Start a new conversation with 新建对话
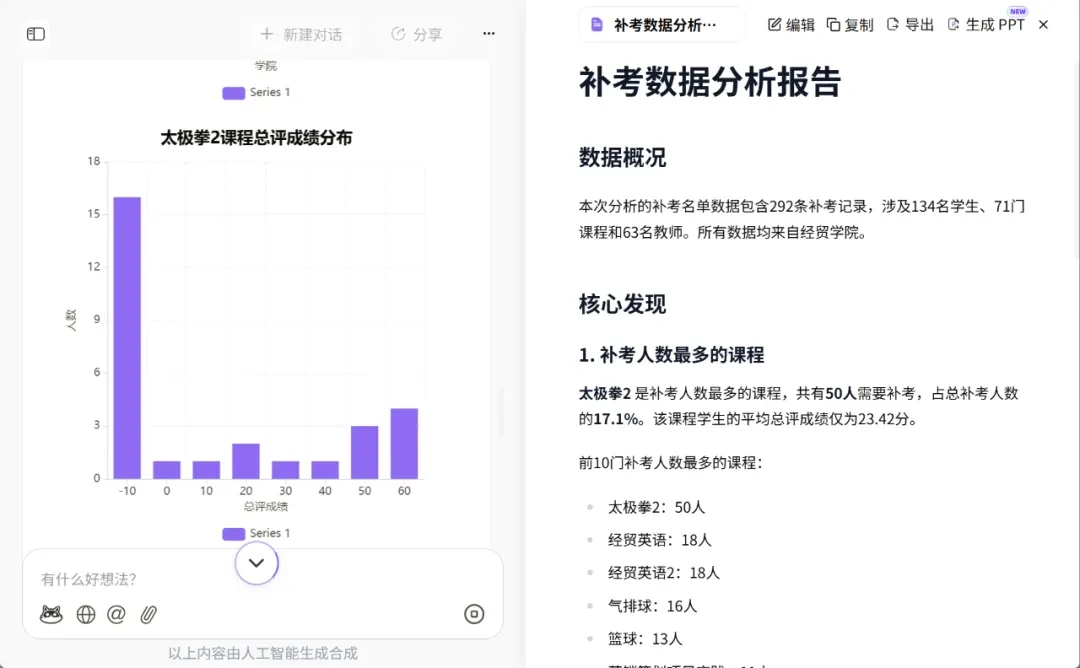This screenshot has width=1080, height=668. [301, 34]
